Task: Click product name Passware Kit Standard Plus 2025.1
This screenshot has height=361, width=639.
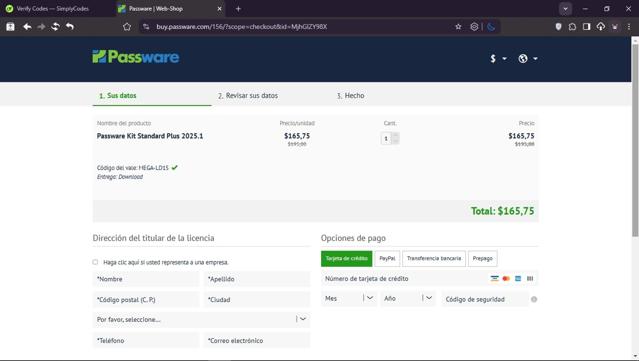Action: tap(150, 136)
